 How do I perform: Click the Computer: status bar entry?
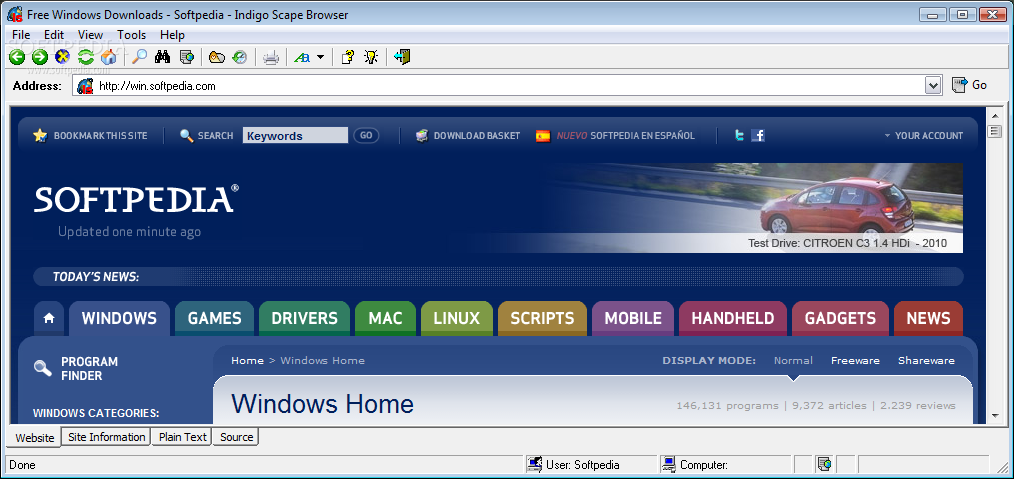pyautogui.click(x=726, y=464)
